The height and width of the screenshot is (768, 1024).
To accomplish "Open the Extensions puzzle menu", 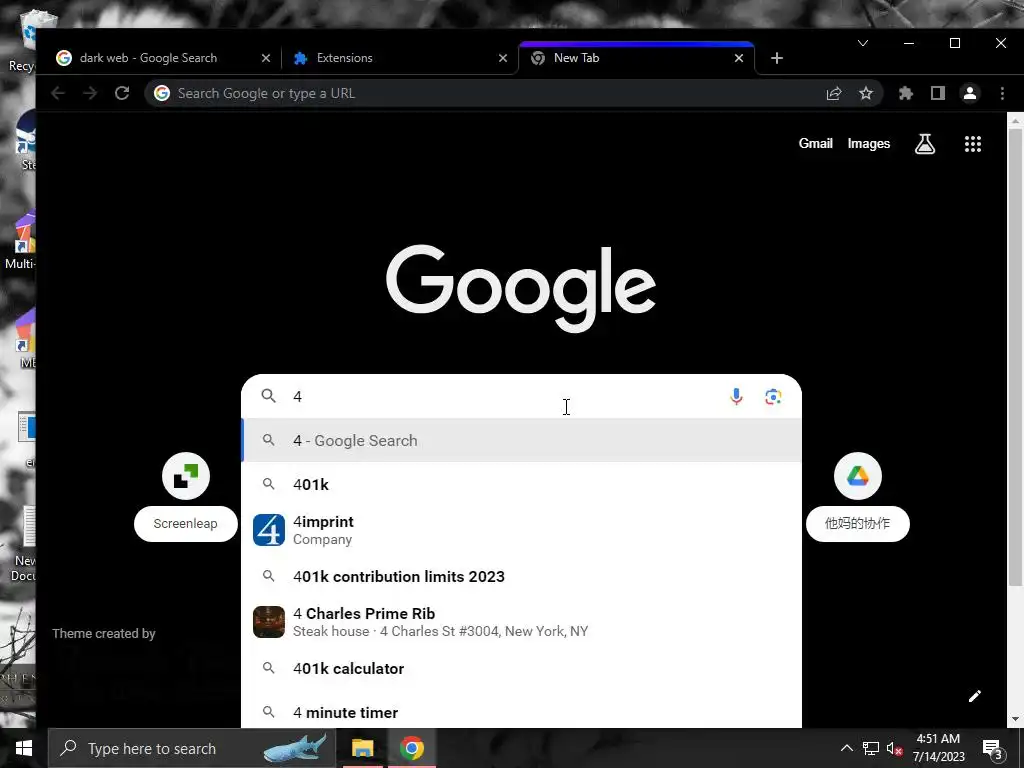I will (x=905, y=93).
